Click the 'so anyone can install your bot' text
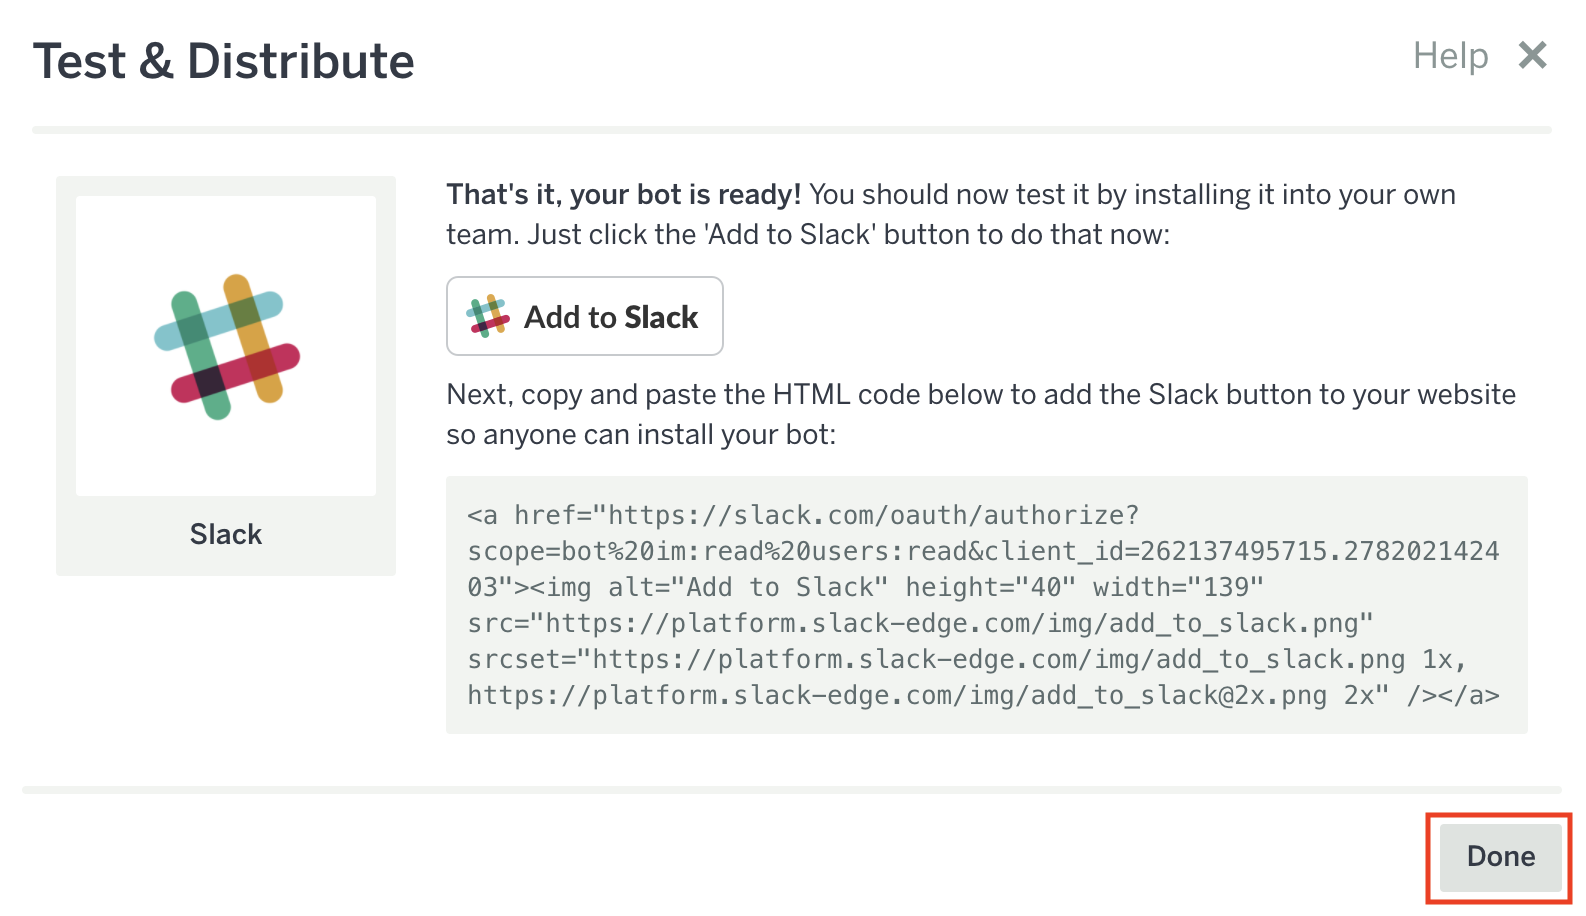 click(640, 435)
